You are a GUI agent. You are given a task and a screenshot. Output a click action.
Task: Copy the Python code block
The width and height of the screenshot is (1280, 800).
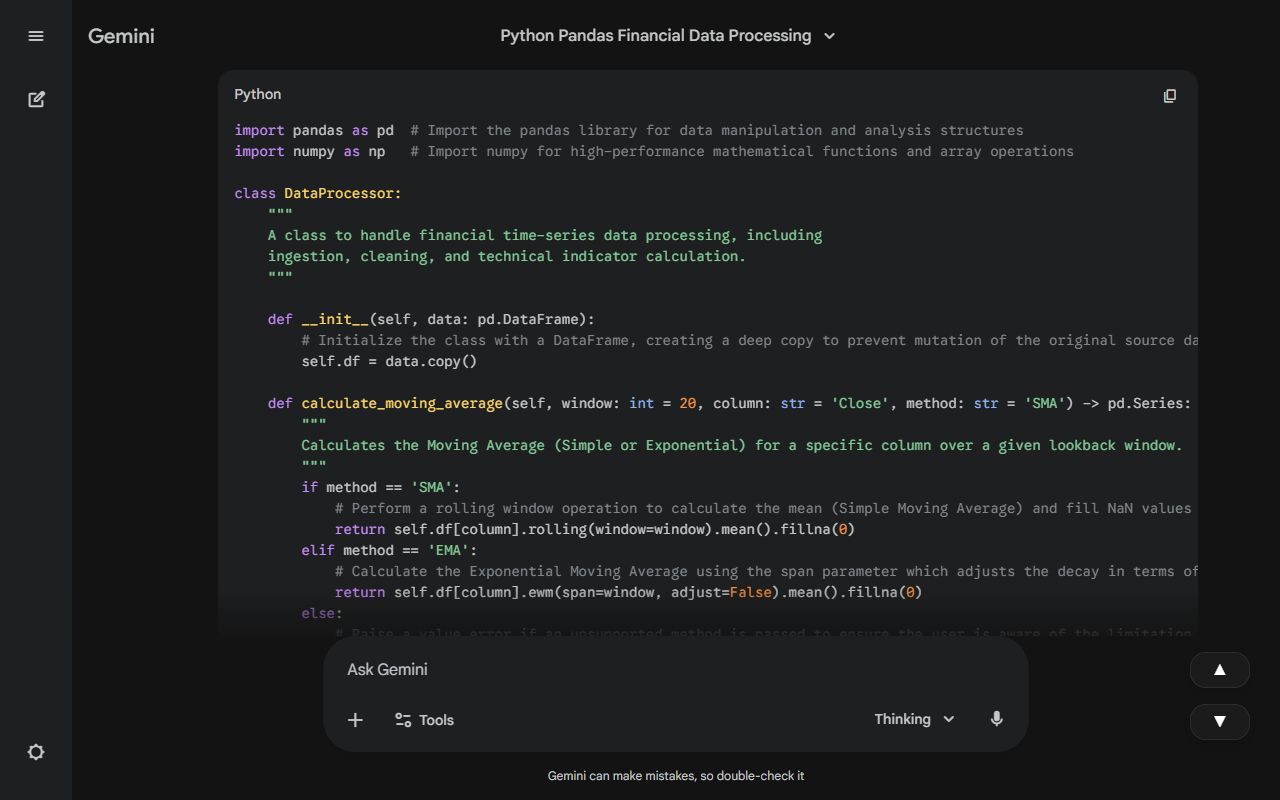pyautogui.click(x=1170, y=95)
